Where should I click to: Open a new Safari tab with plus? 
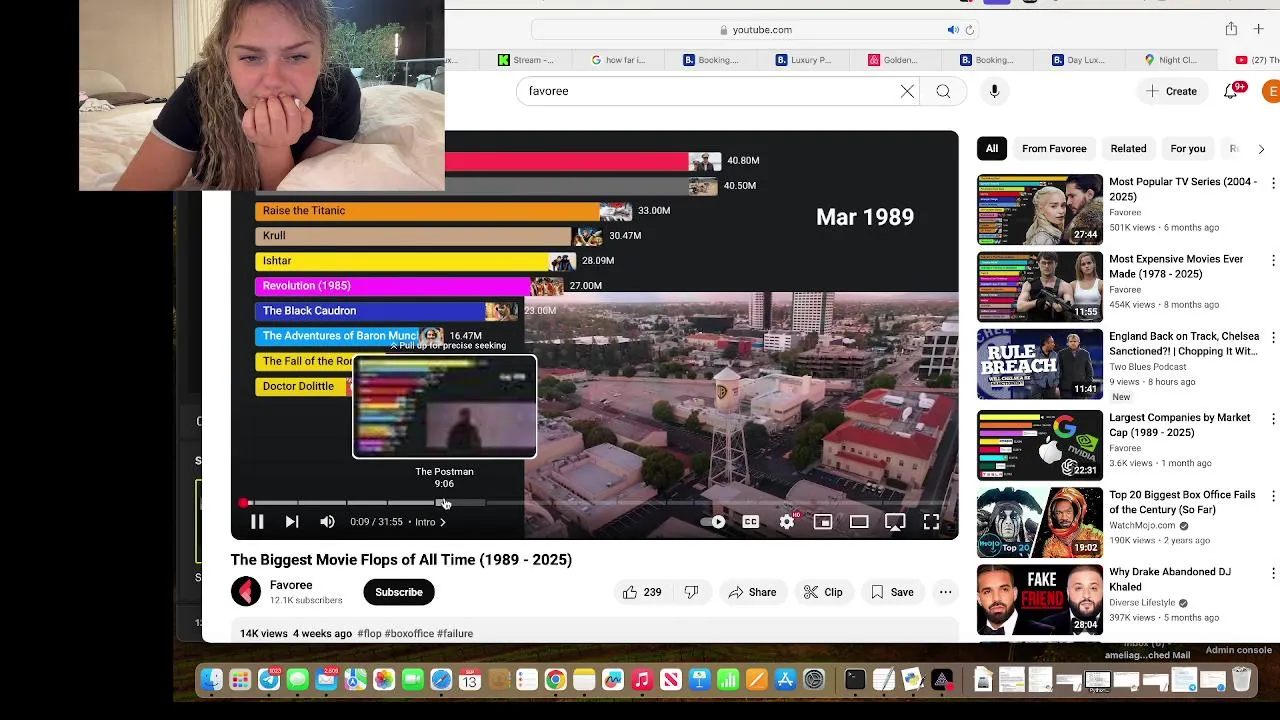[x=1258, y=29]
